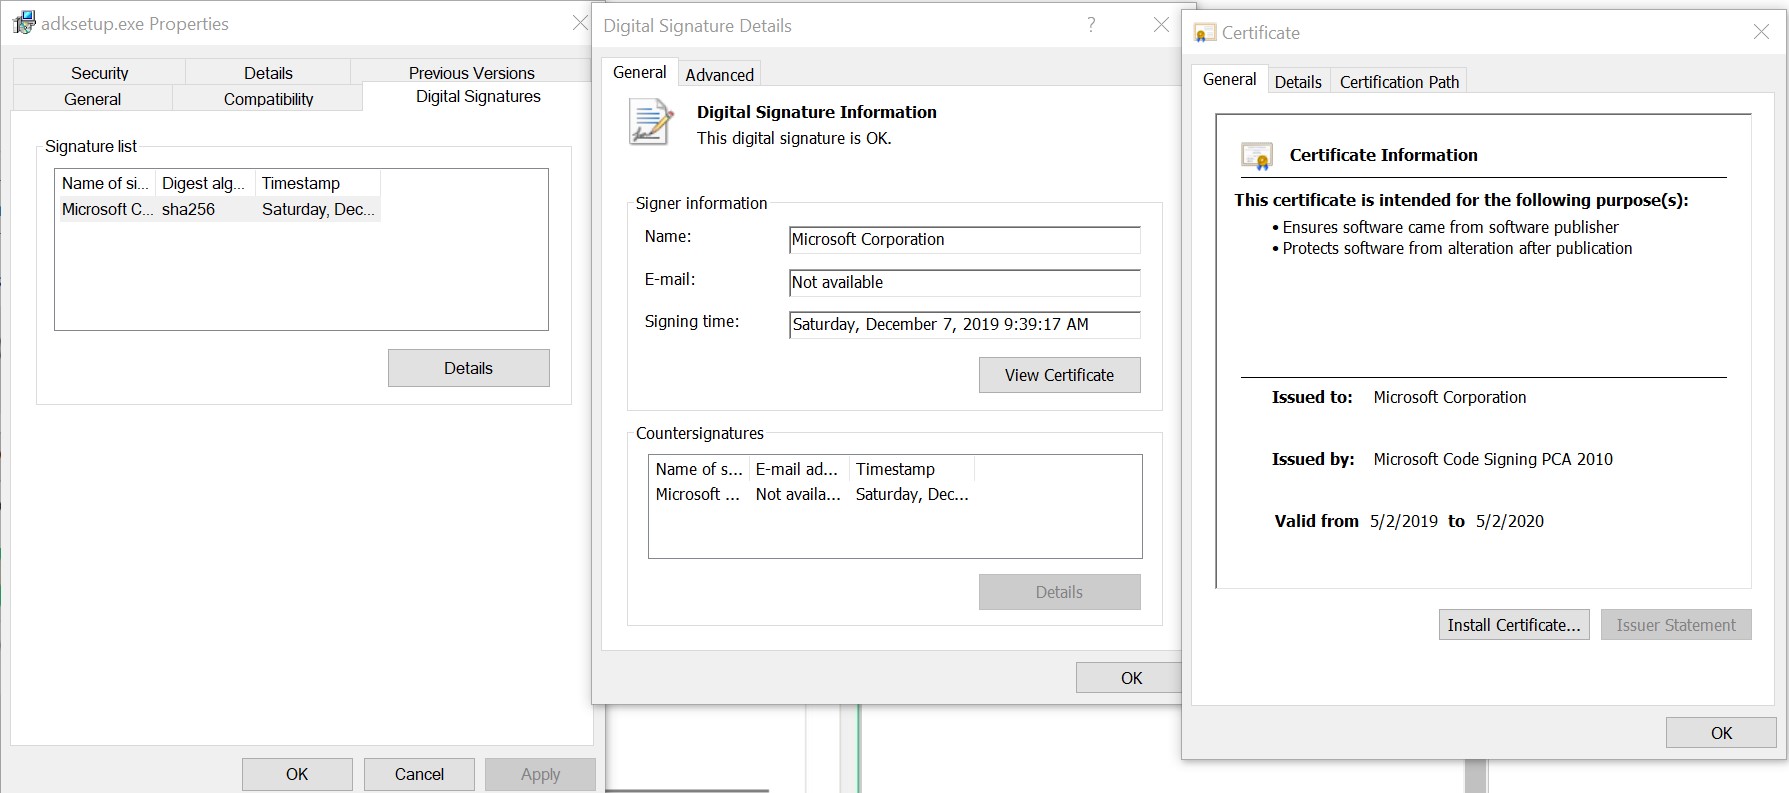Select the Digital Signatures tab
The width and height of the screenshot is (1789, 793).
[x=478, y=96]
